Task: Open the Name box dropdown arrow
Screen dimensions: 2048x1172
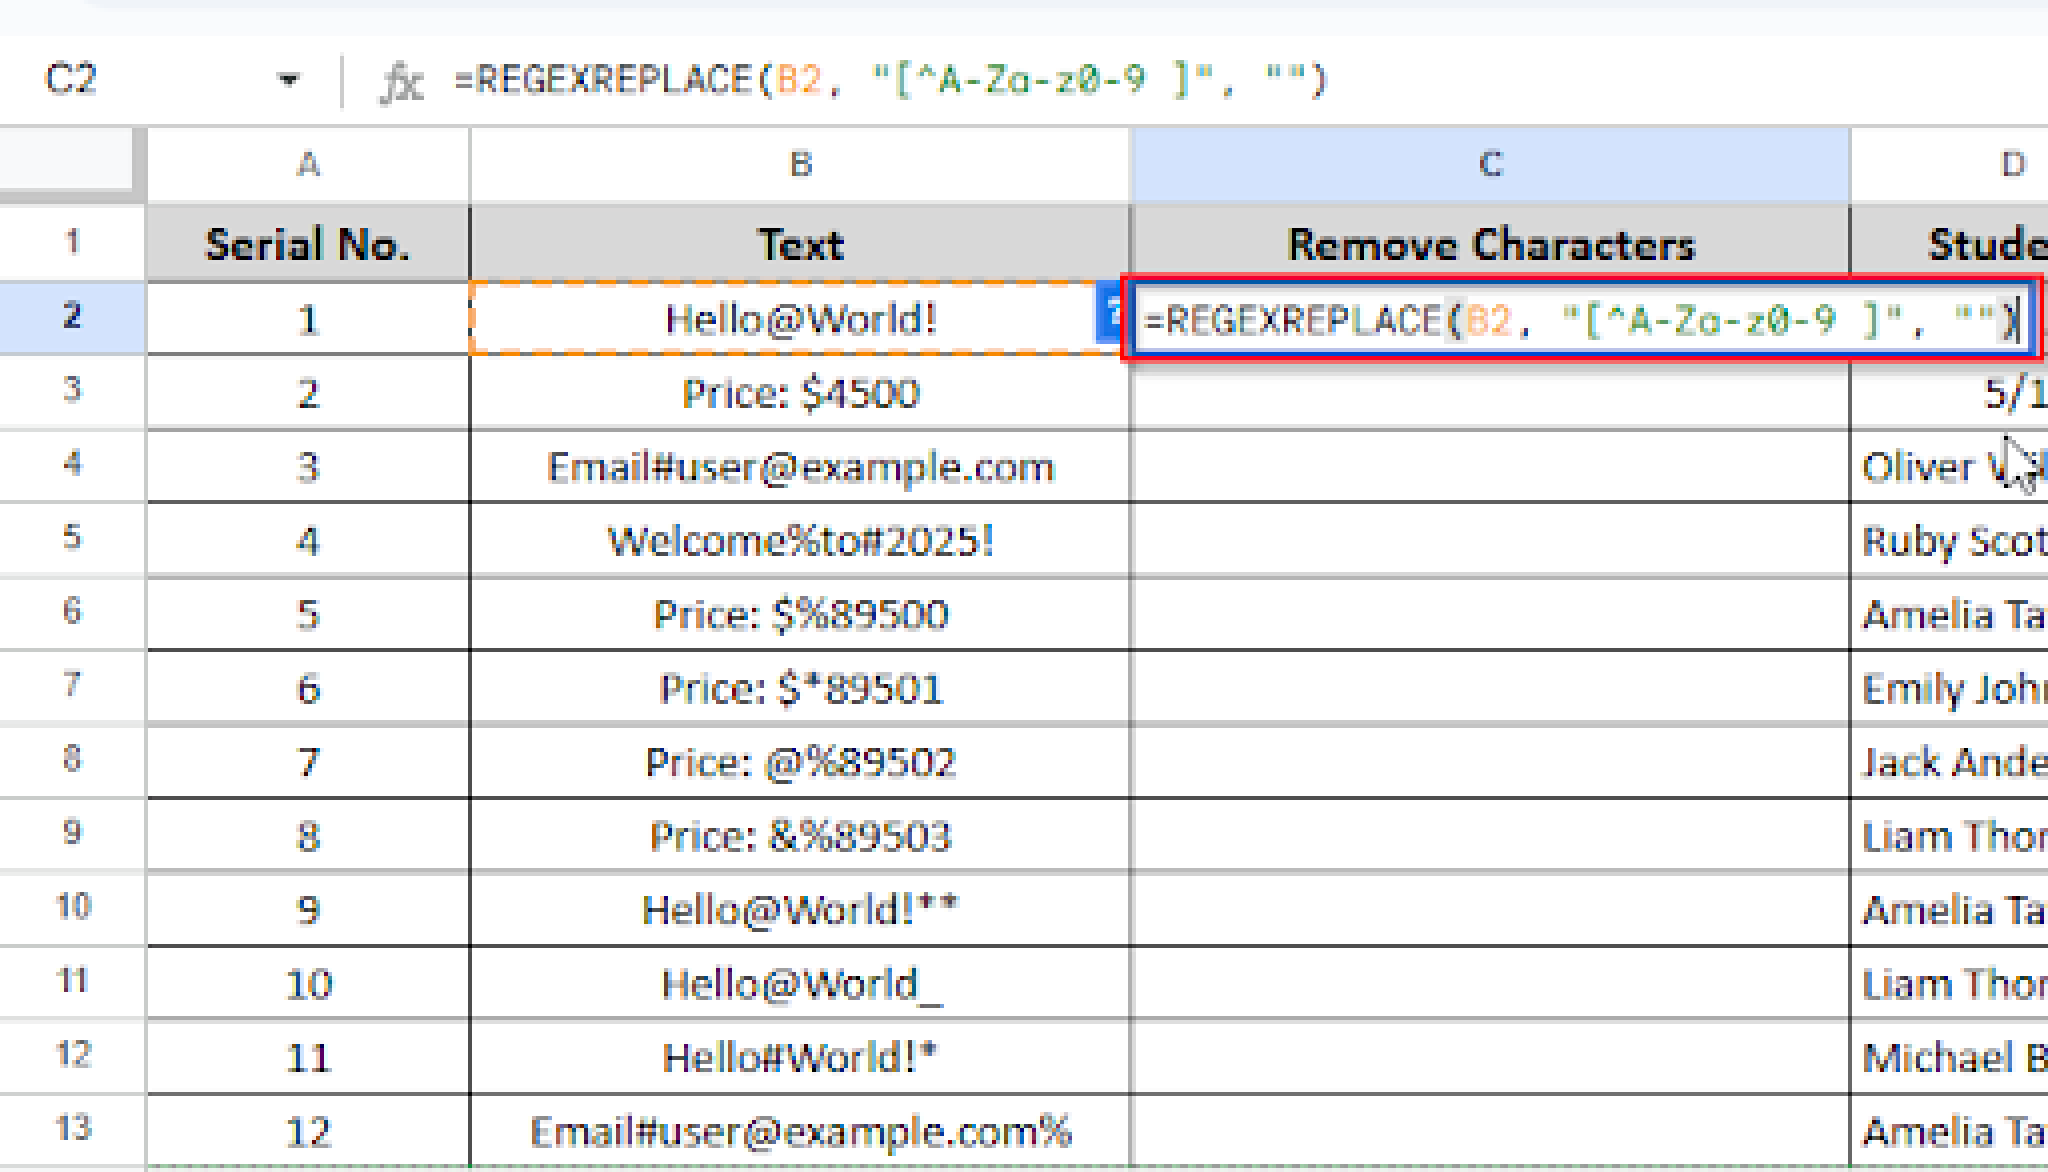Action: click(x=289, y=80)
